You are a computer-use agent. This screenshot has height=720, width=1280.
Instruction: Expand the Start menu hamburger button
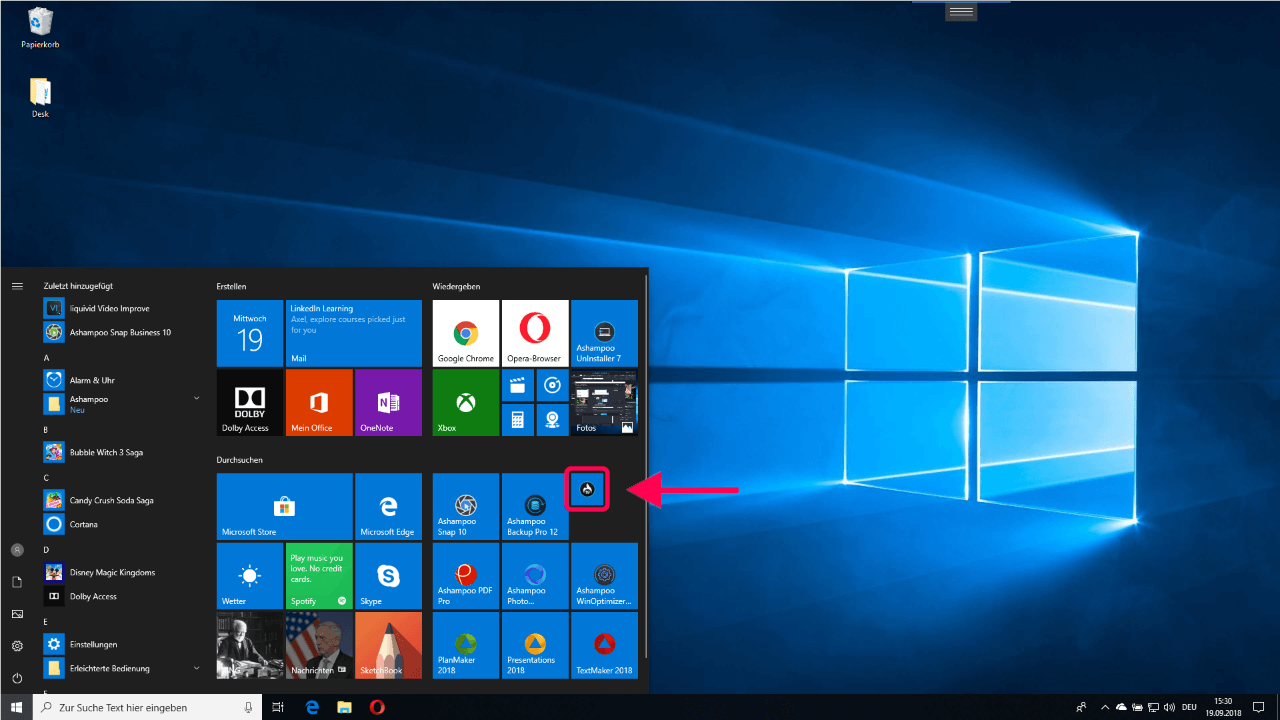tap(17, 286)
